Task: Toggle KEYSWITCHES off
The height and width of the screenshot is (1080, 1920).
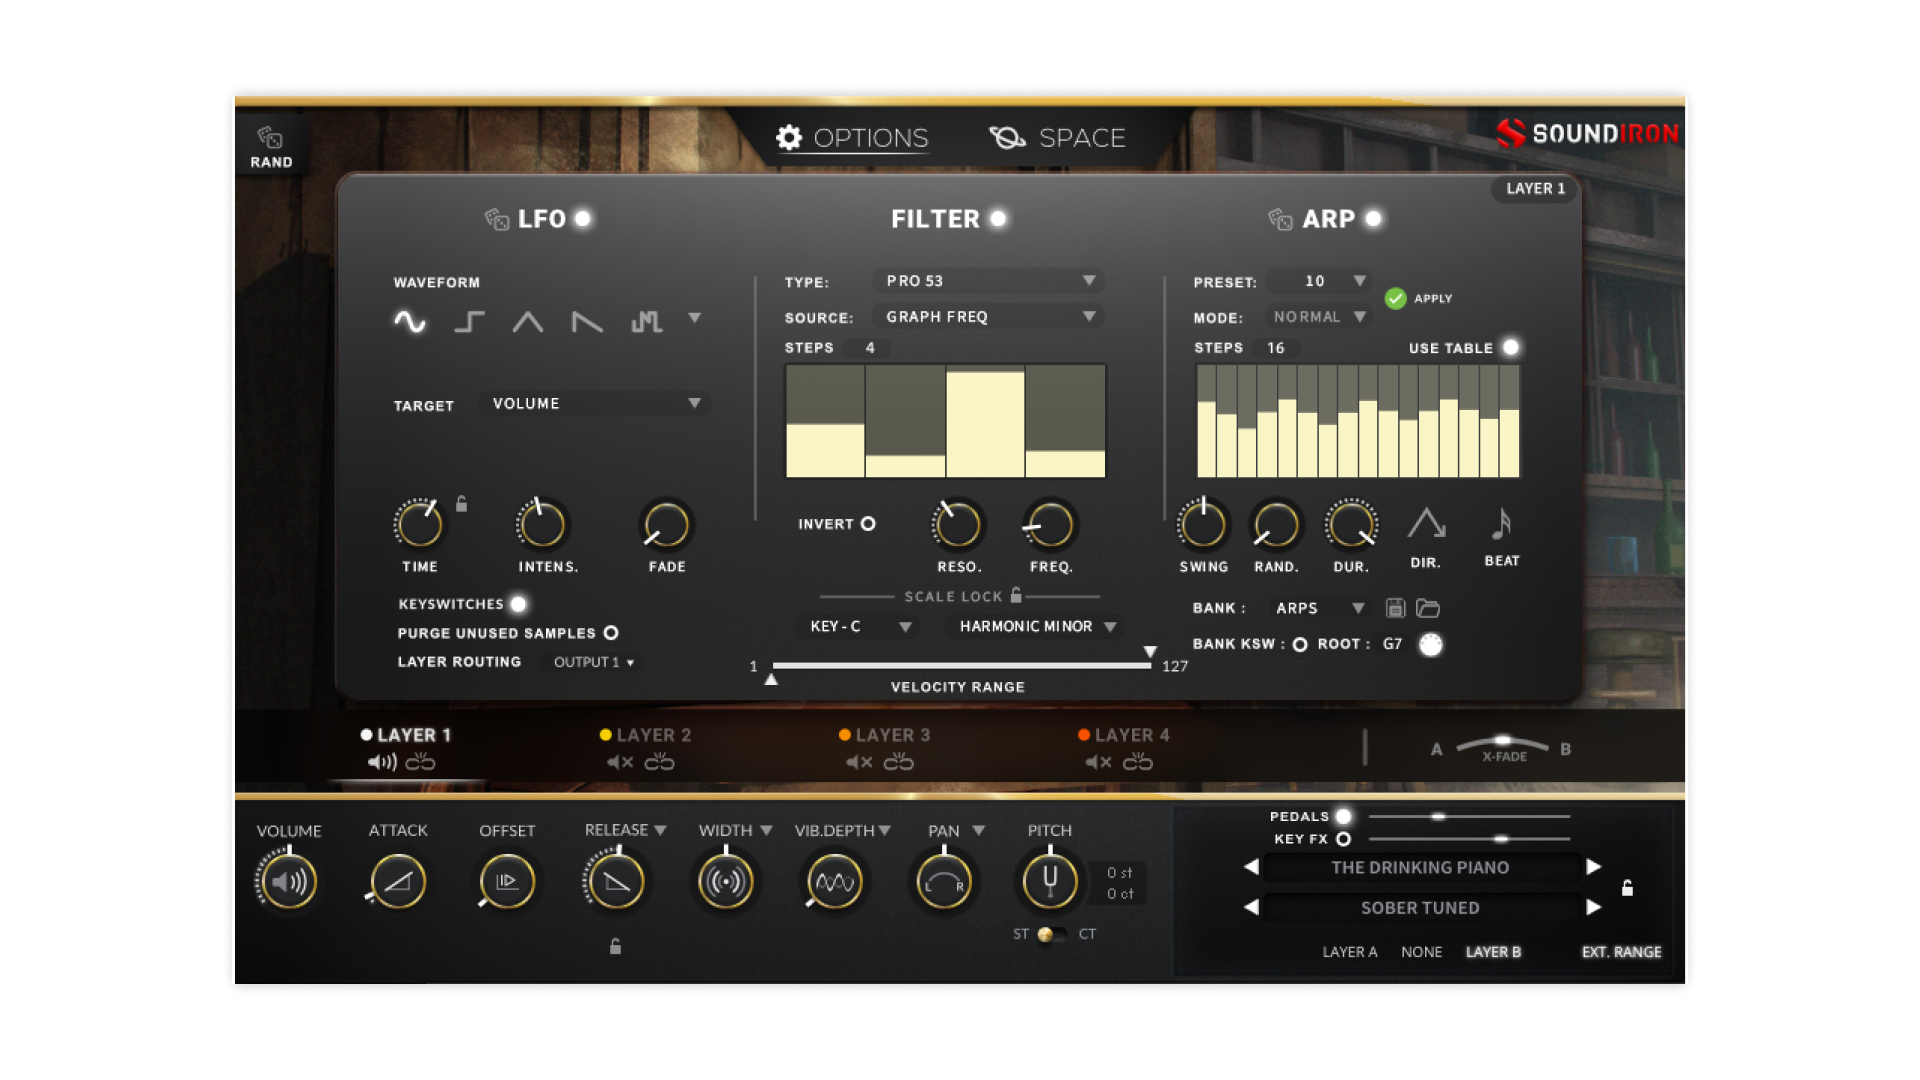Action: point(519,603)
